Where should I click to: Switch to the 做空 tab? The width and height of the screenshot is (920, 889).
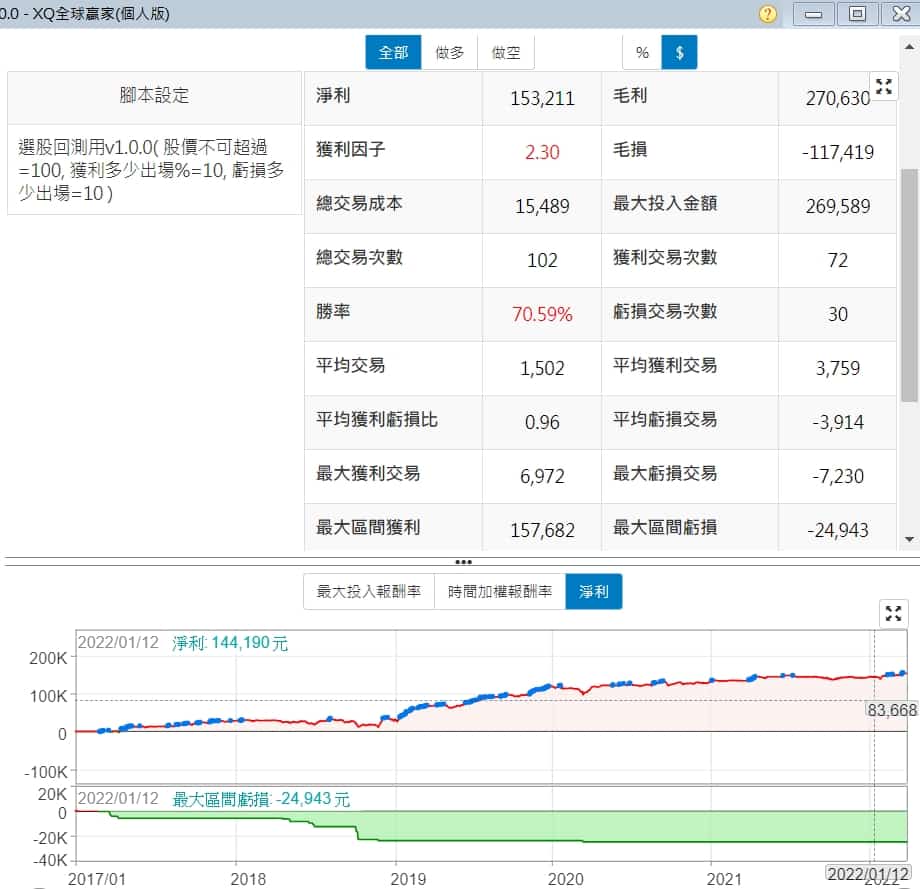[x=505, y=53]
